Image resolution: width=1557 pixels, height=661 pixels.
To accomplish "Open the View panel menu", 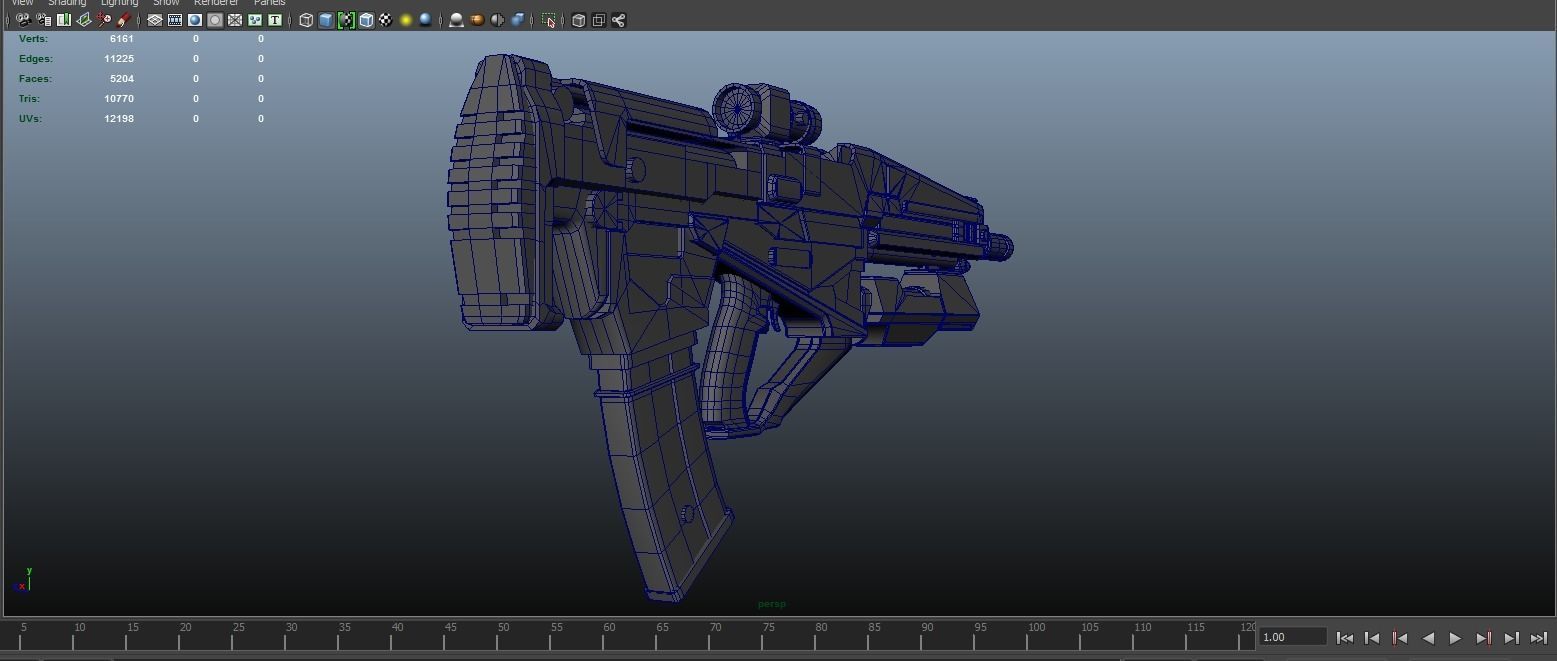I will [22, 3].
